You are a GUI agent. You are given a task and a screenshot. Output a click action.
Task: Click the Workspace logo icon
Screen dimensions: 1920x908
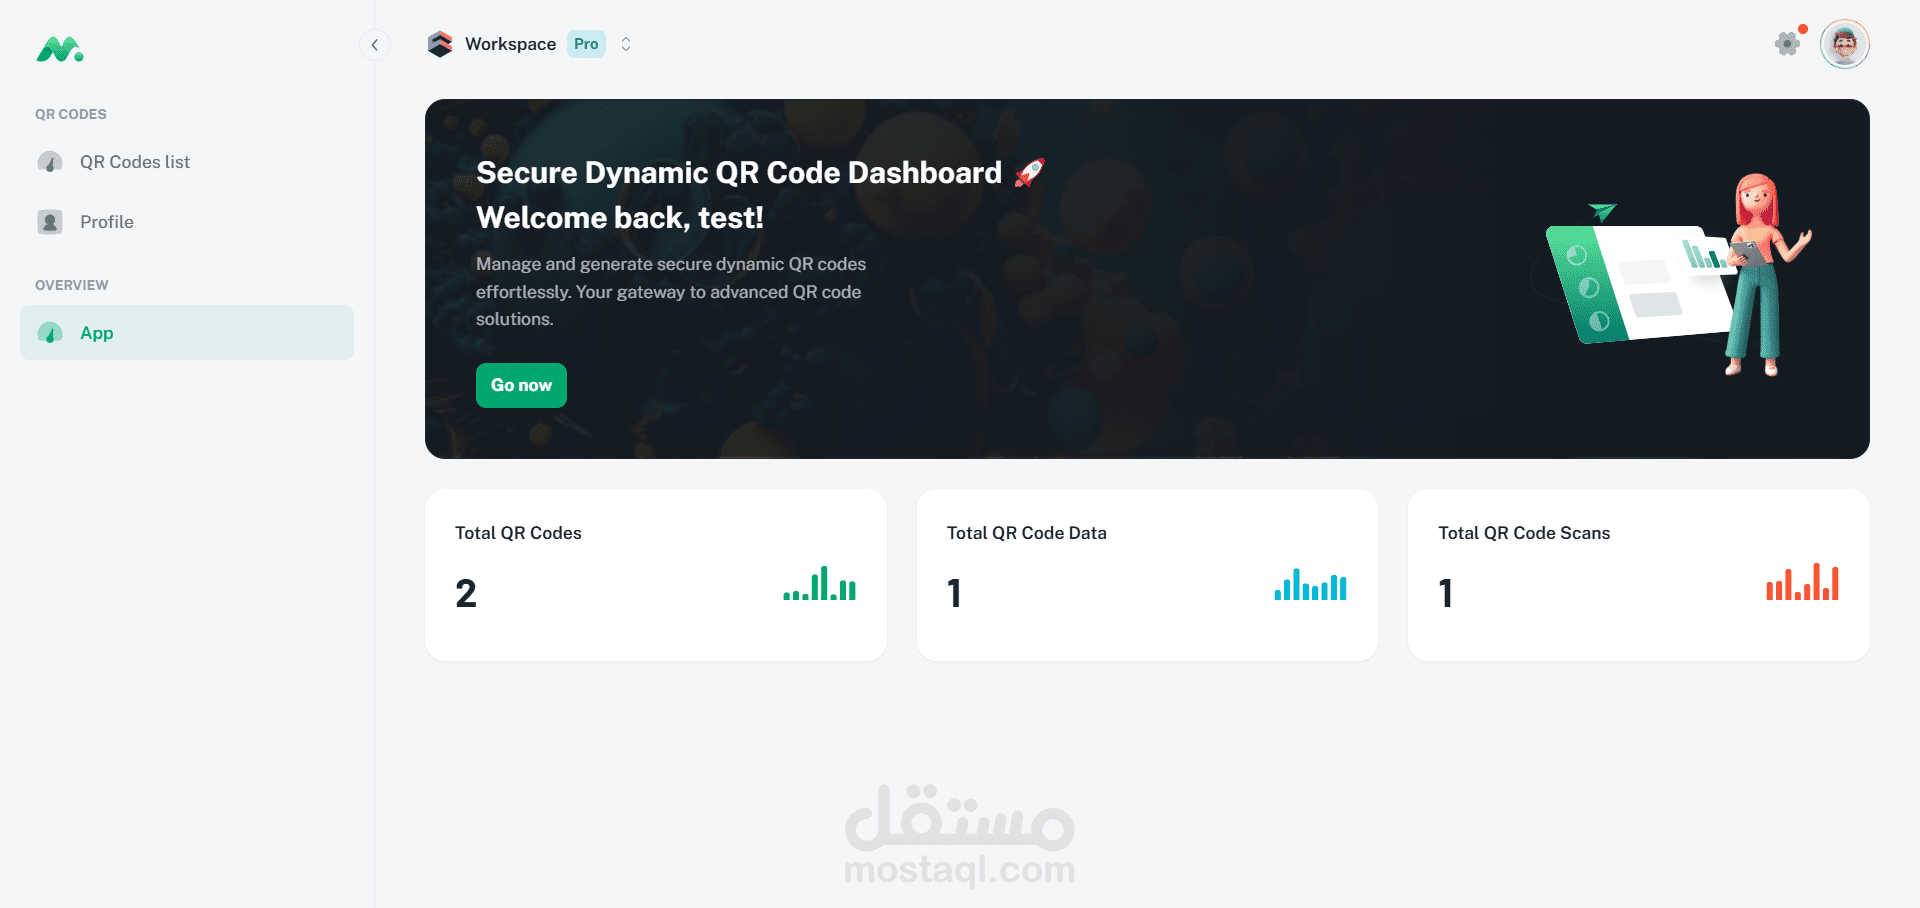tap(440, 44)
